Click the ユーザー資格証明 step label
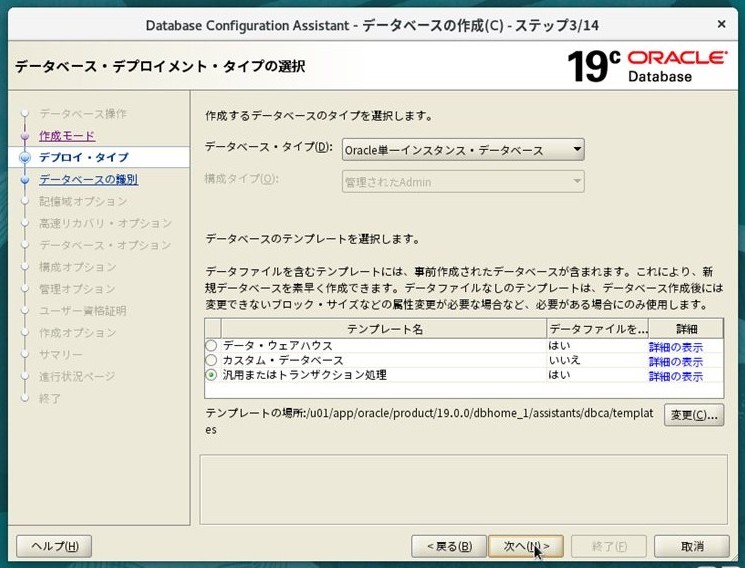 point(83,310)
